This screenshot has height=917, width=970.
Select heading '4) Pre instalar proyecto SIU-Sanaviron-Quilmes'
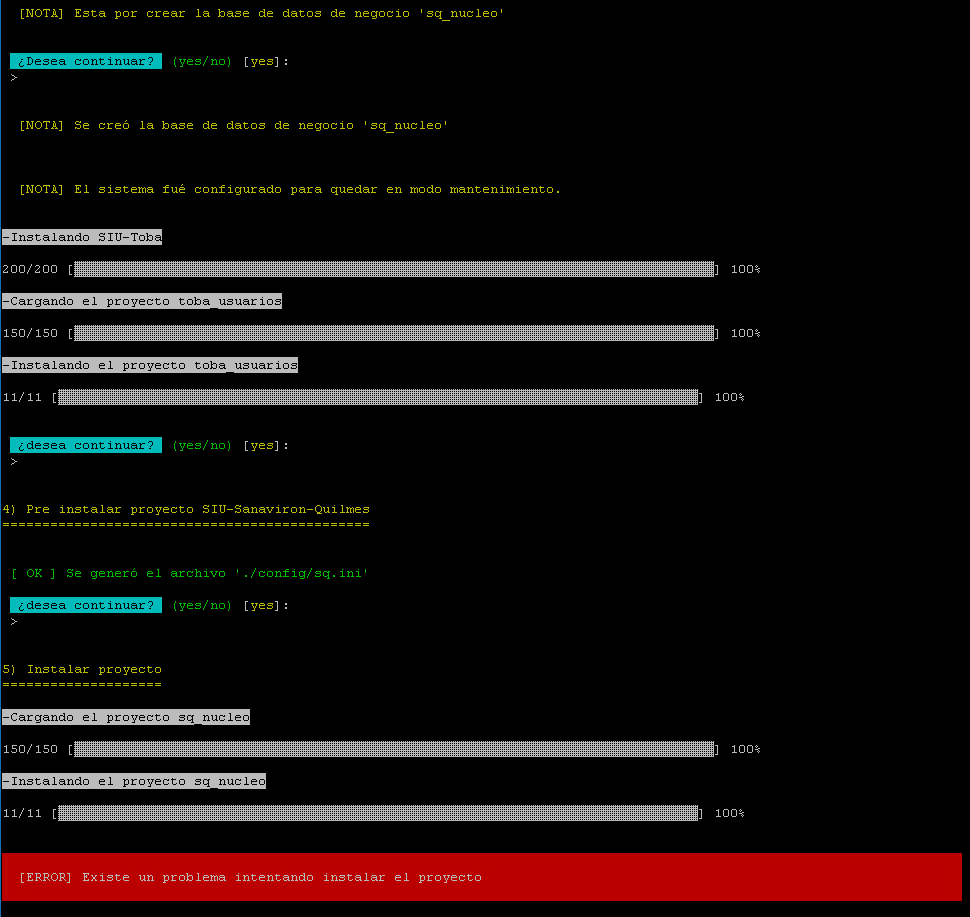pos(186,509)
